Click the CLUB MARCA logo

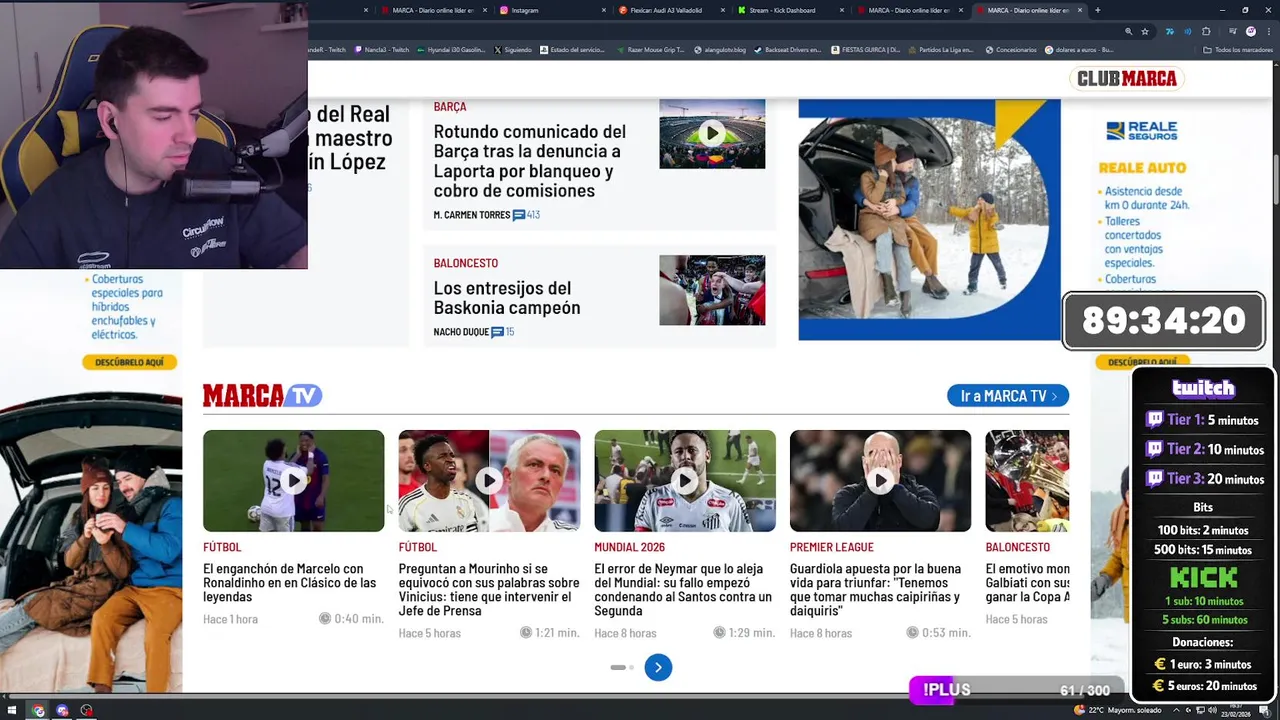[1127, 78]
